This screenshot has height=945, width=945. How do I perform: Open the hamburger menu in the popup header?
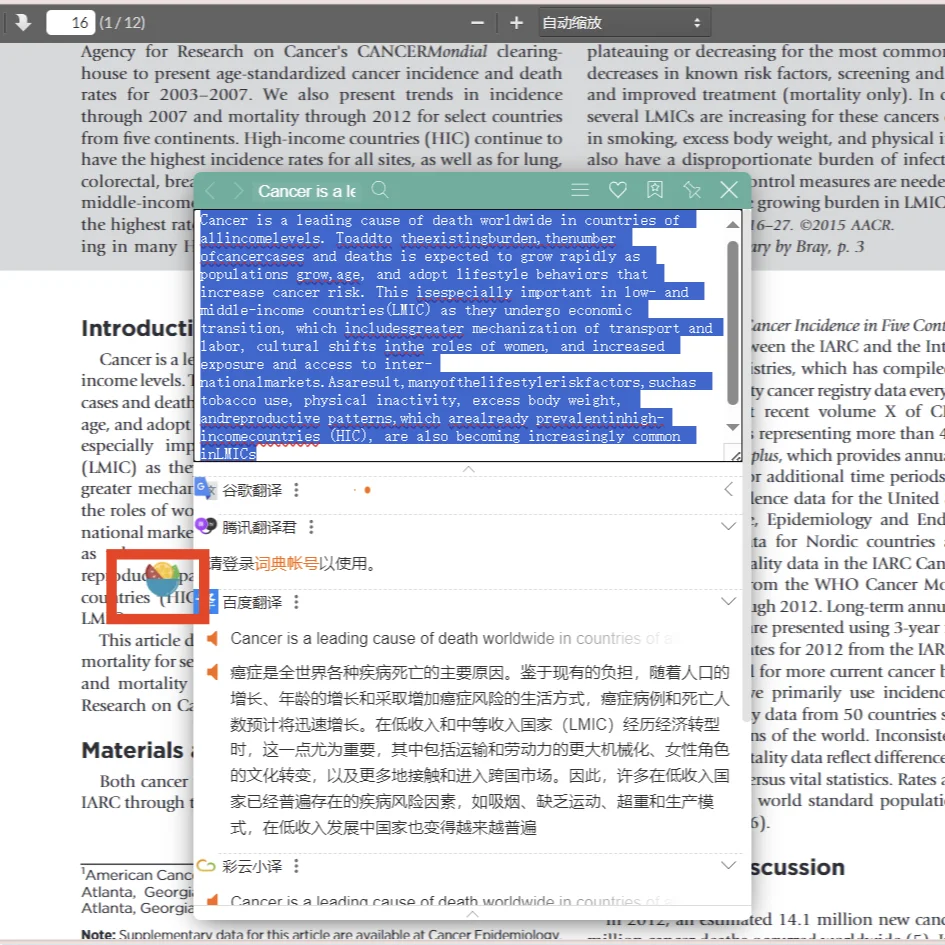[x=580, y=190]
